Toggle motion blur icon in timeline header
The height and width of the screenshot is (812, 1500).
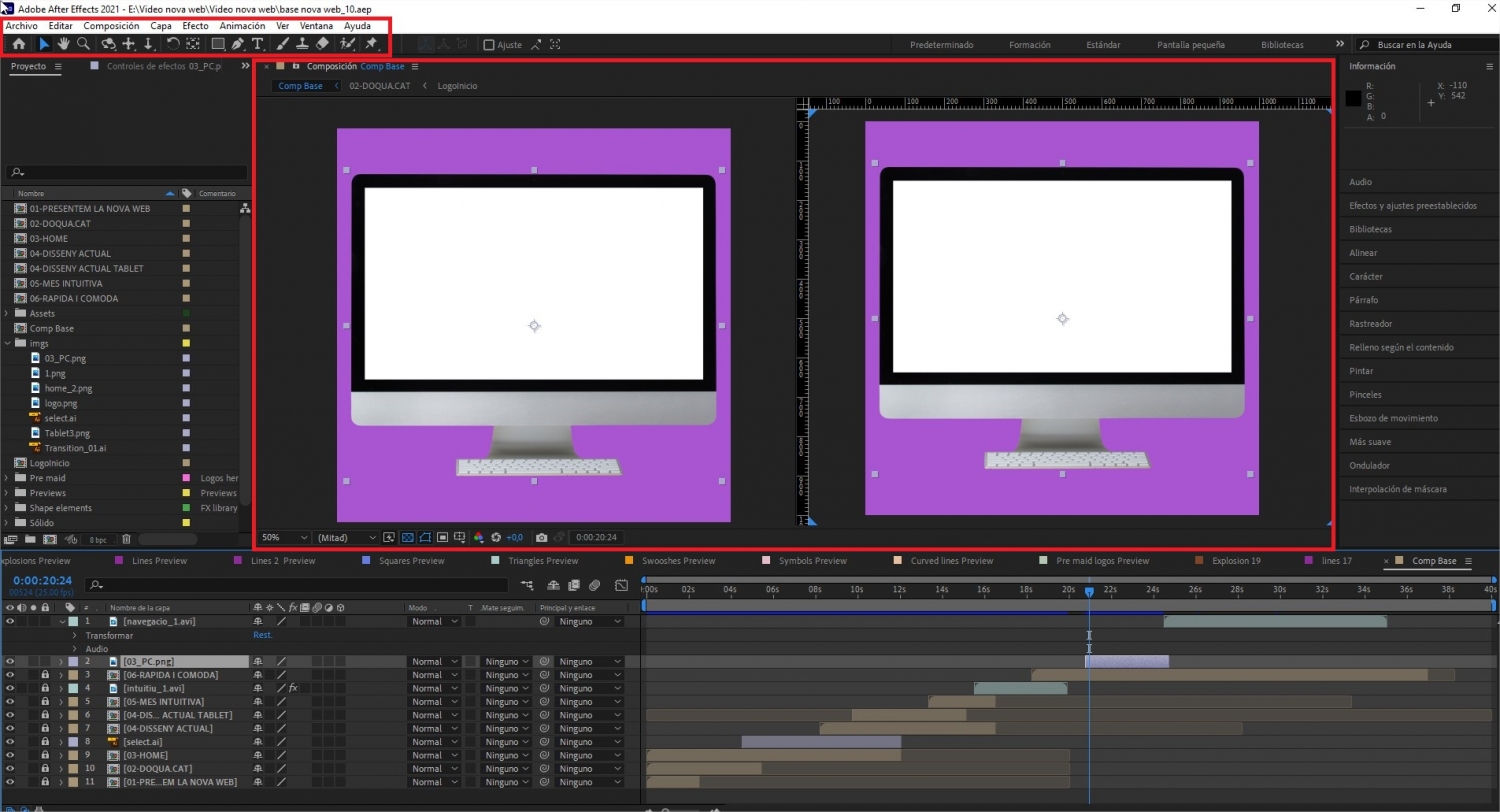[x=594, y=585]
